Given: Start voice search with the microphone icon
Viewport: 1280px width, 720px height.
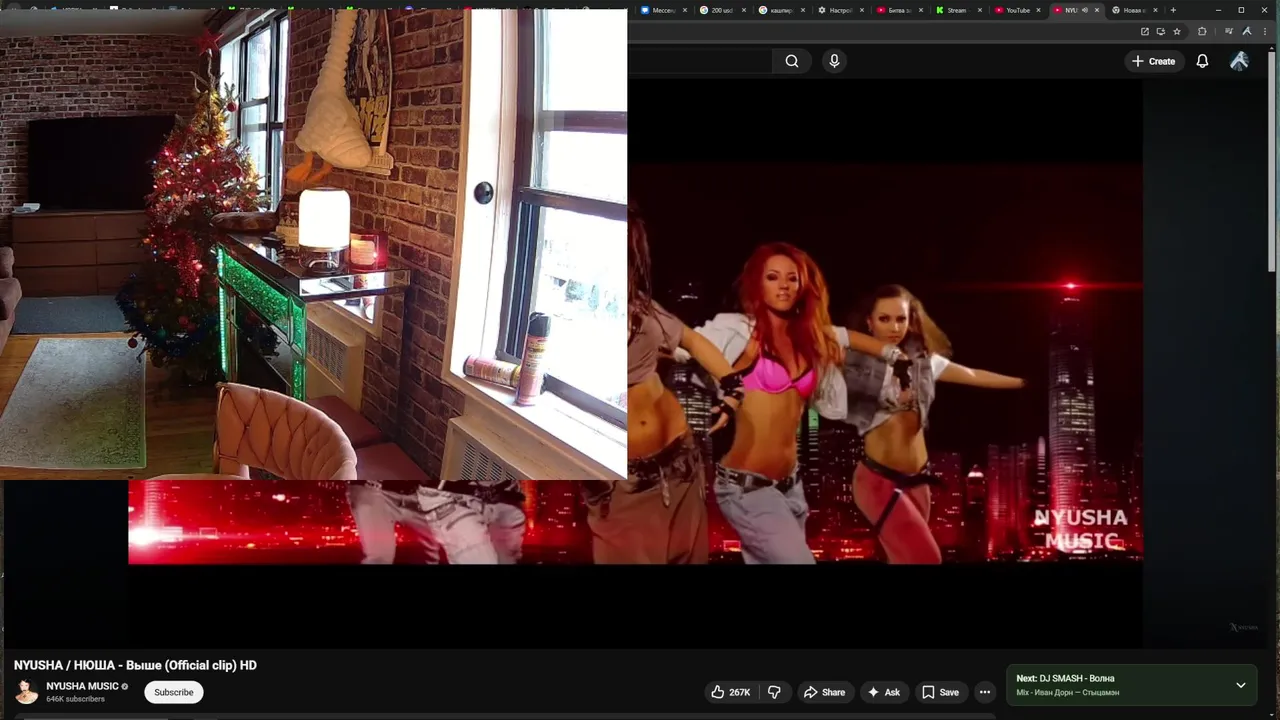Looking at the screenshot, I should tap(834, 61).
